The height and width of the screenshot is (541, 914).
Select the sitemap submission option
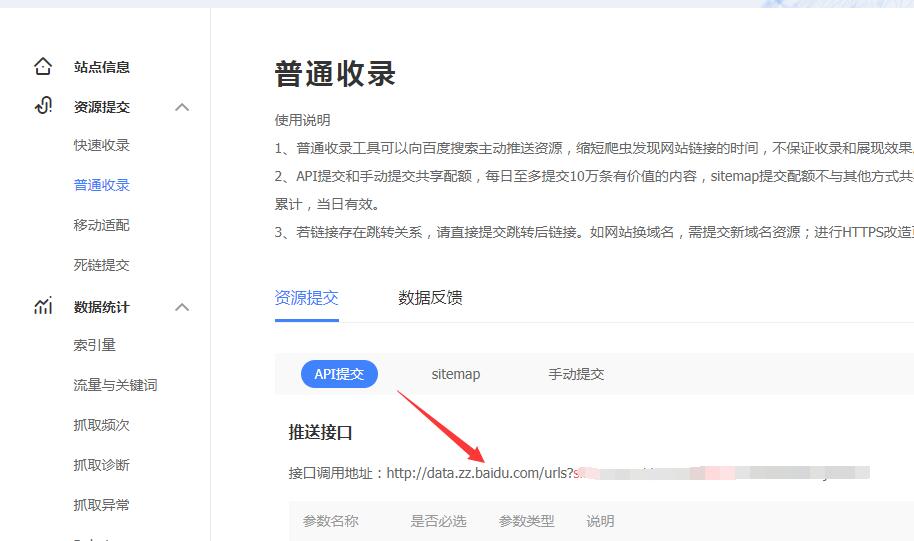coord(456,374)
